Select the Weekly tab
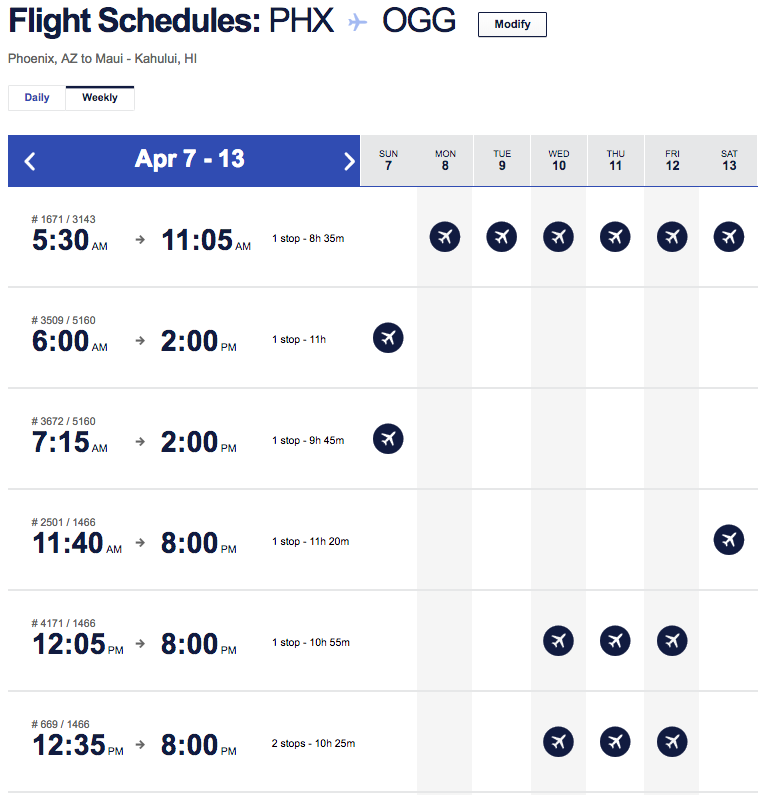Viewport: 766px width, 795px height. coord(100,98)
